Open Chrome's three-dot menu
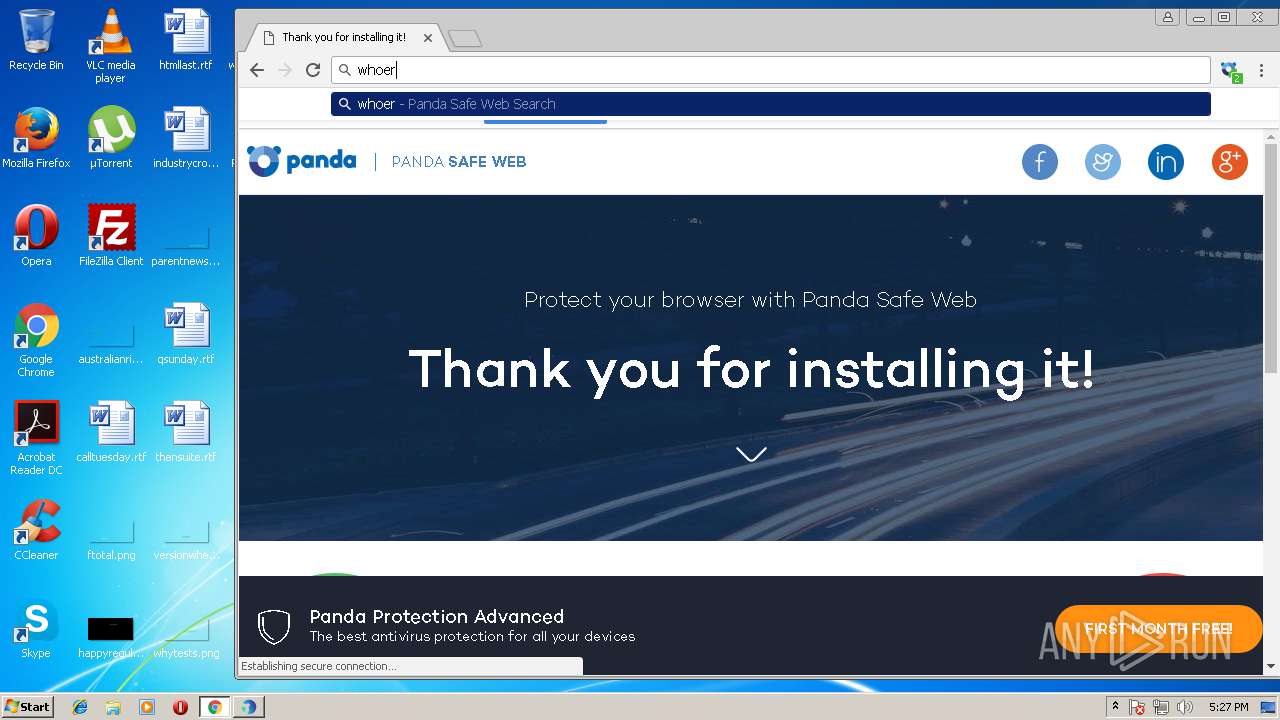 pos(1262,70)
